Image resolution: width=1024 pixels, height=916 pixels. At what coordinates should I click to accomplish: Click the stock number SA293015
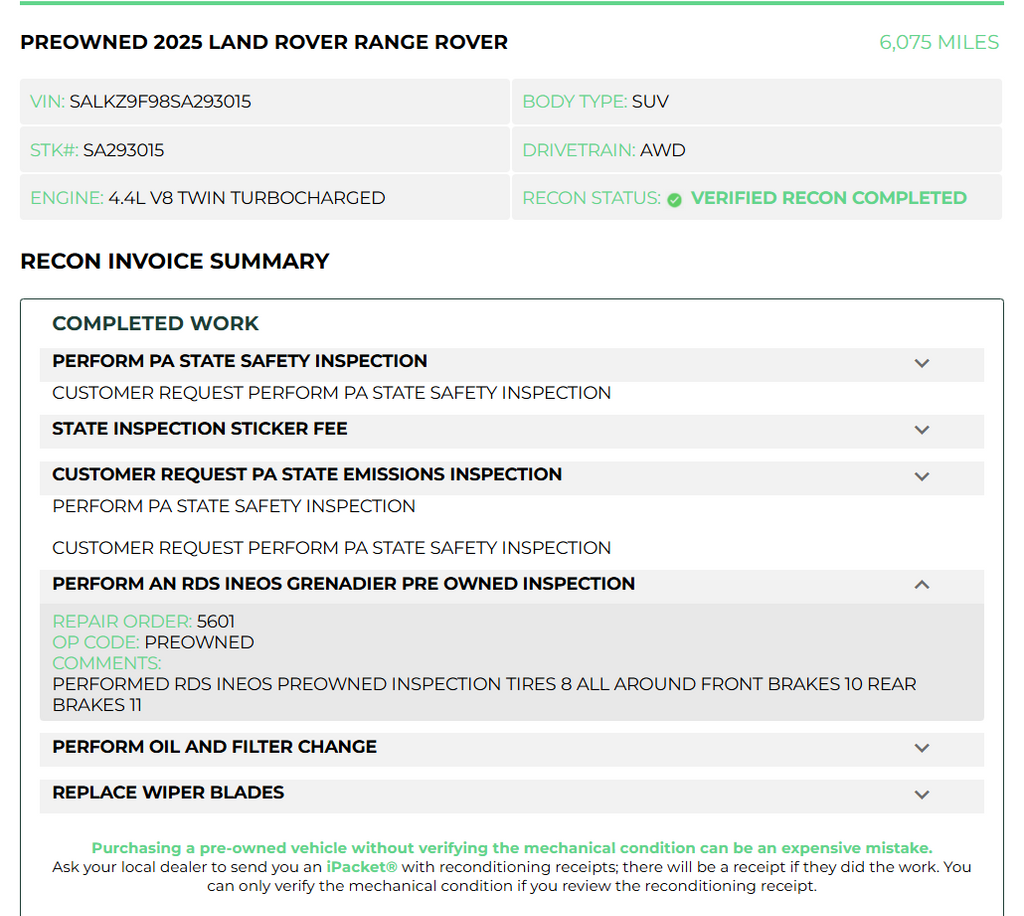tap(123, 150)
